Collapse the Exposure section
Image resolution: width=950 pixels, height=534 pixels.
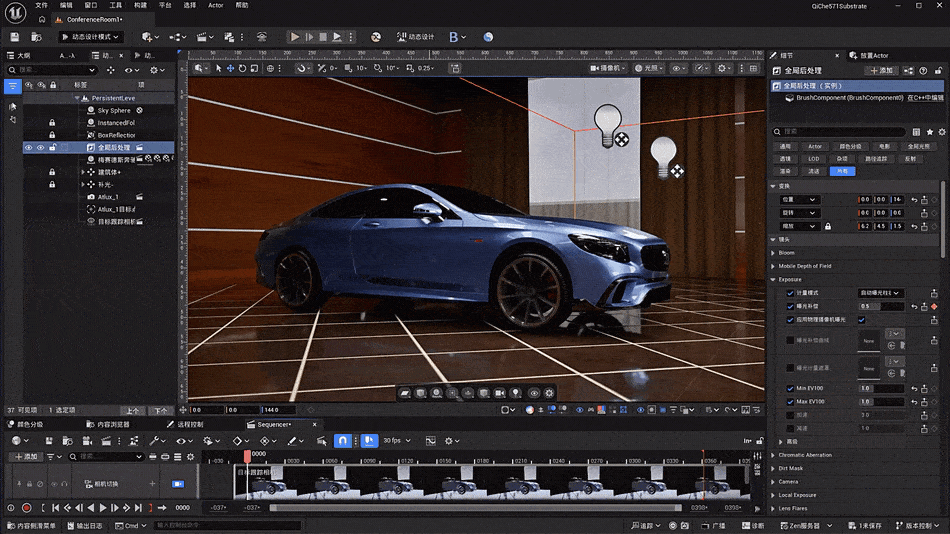pyautogui.click(x=773, y=279)
